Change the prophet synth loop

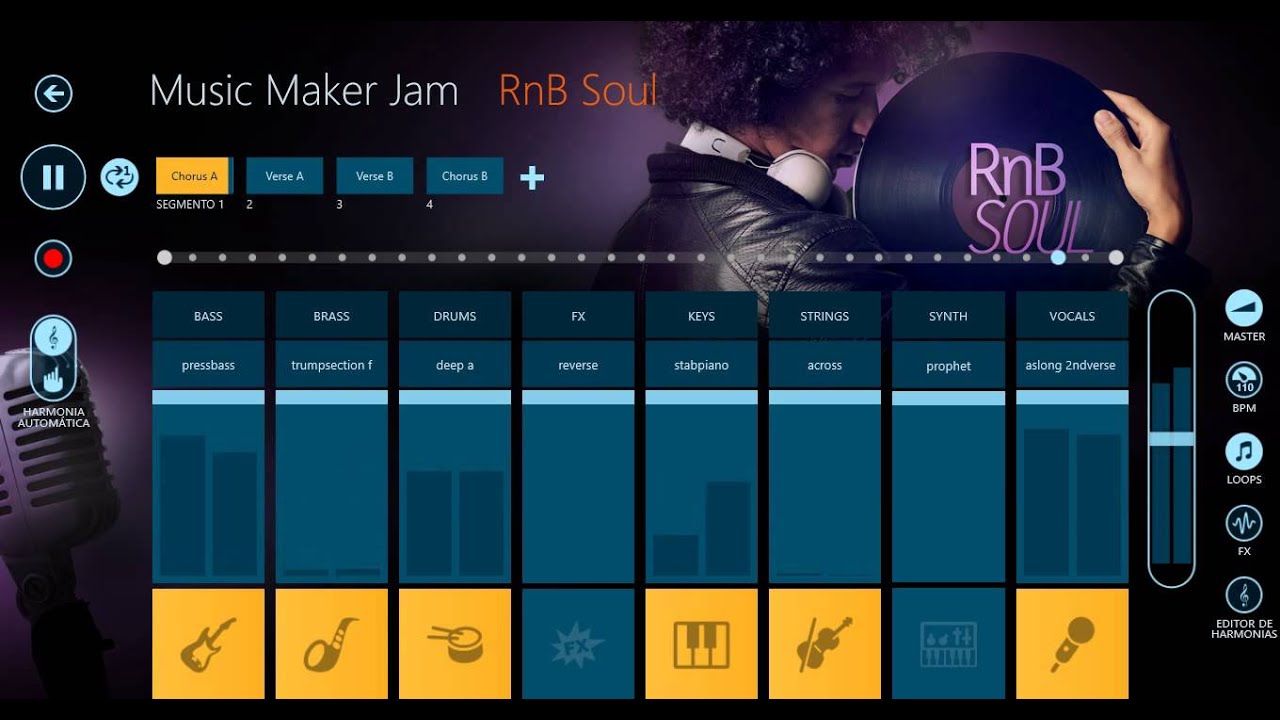948,365
